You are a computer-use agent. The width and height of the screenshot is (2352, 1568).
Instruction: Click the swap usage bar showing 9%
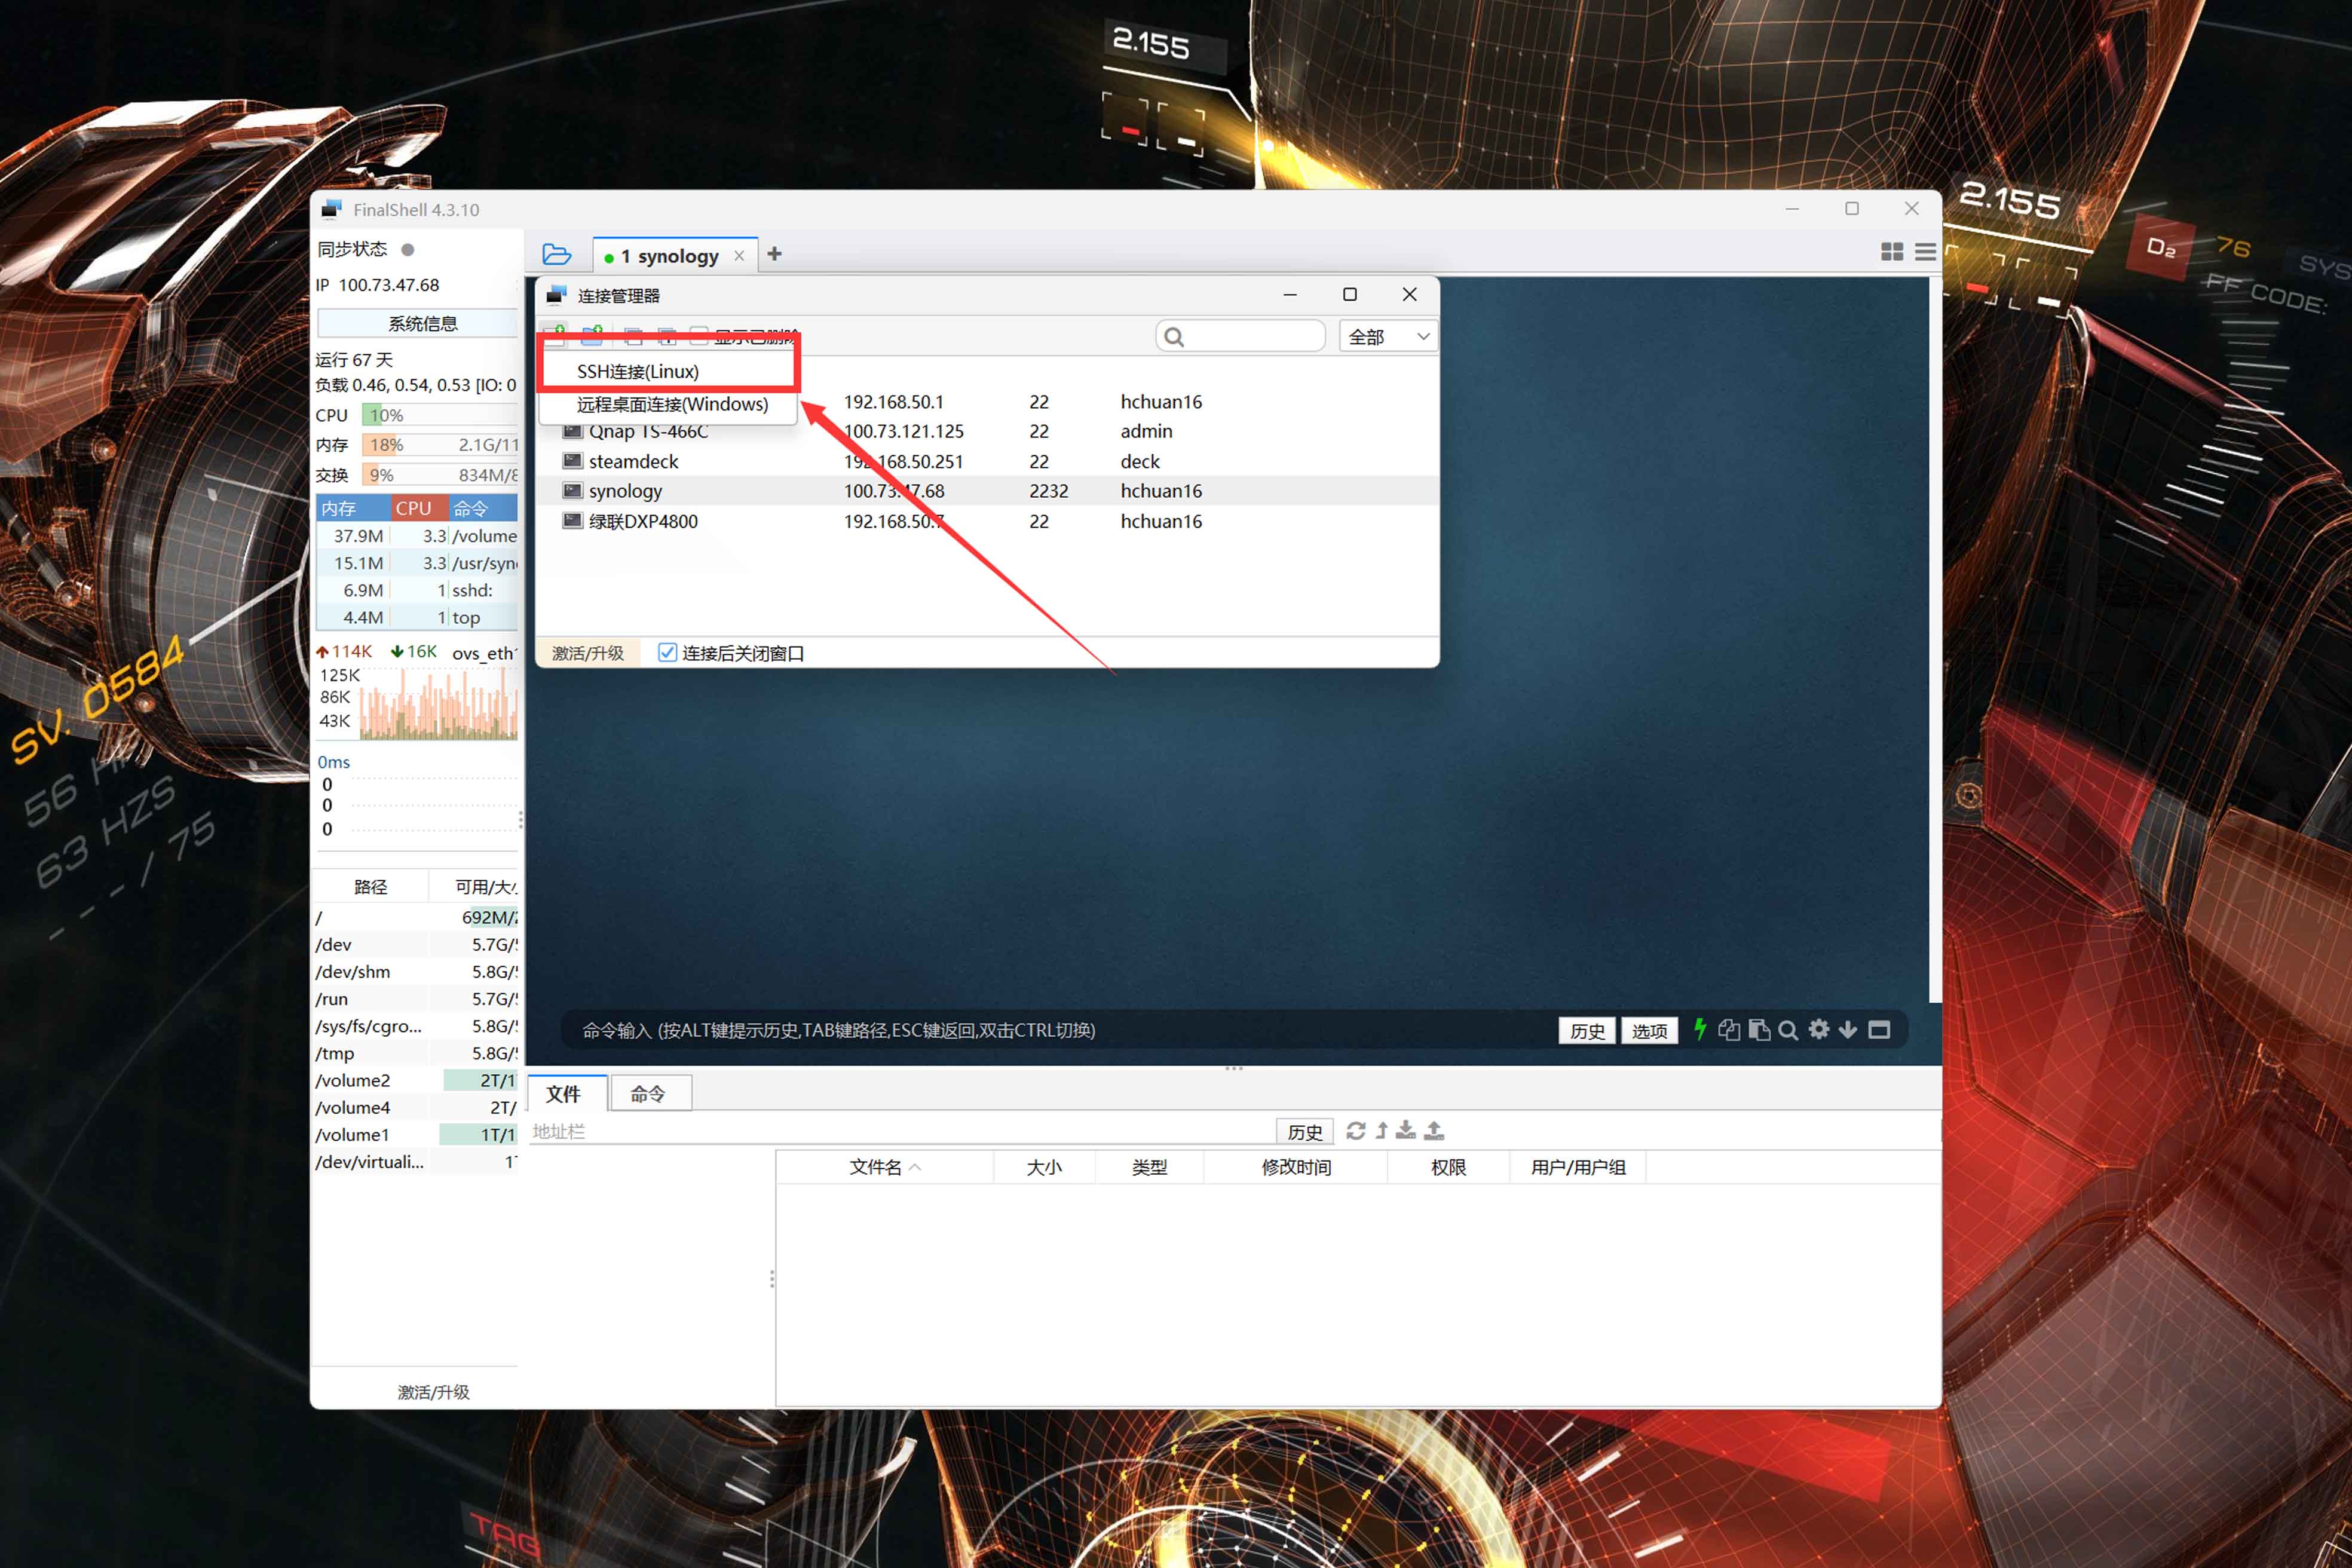[440, 475]
